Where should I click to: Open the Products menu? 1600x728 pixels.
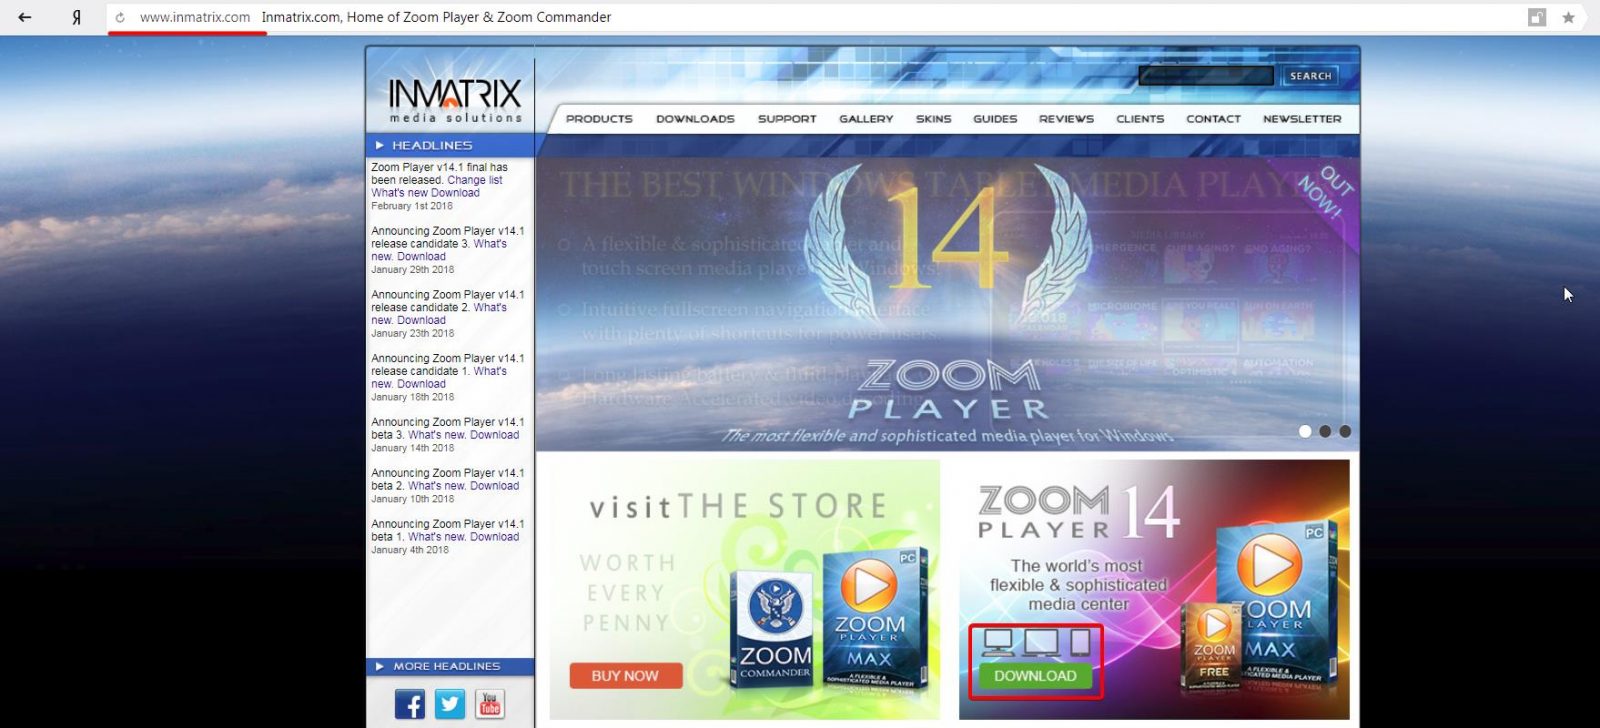click(599, 119)
